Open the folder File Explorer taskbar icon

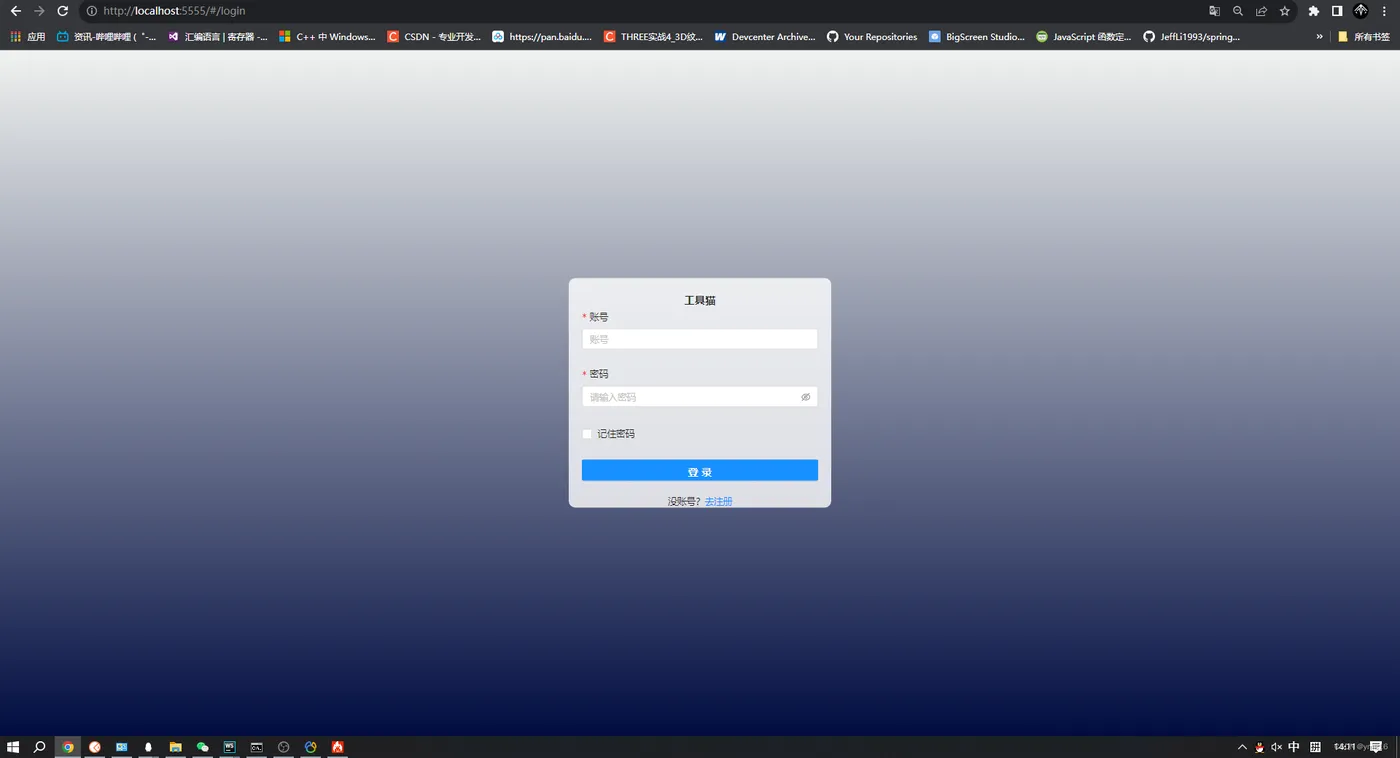click(x=175, y=747)
